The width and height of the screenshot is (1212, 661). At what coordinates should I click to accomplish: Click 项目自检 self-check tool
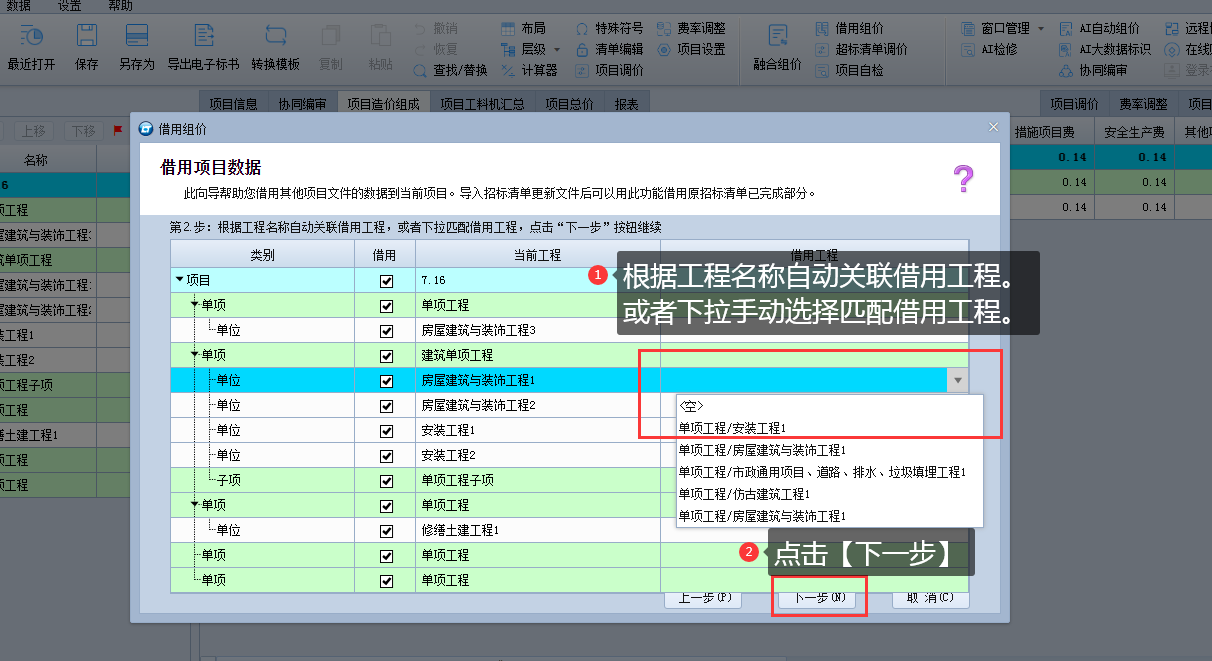pos(849,70)
